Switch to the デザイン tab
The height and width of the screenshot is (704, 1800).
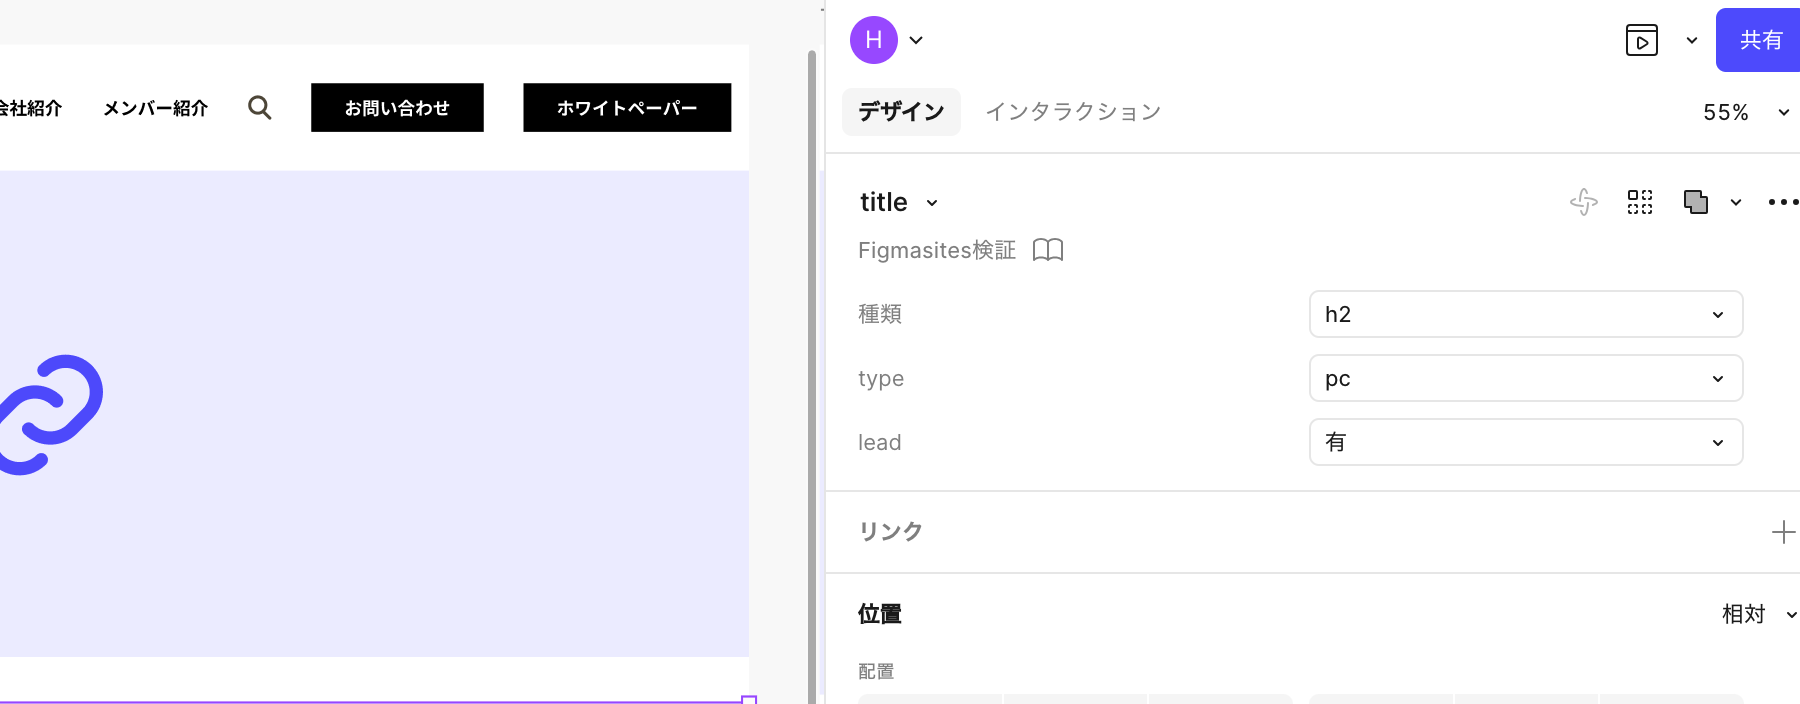(x=901, y=112)
